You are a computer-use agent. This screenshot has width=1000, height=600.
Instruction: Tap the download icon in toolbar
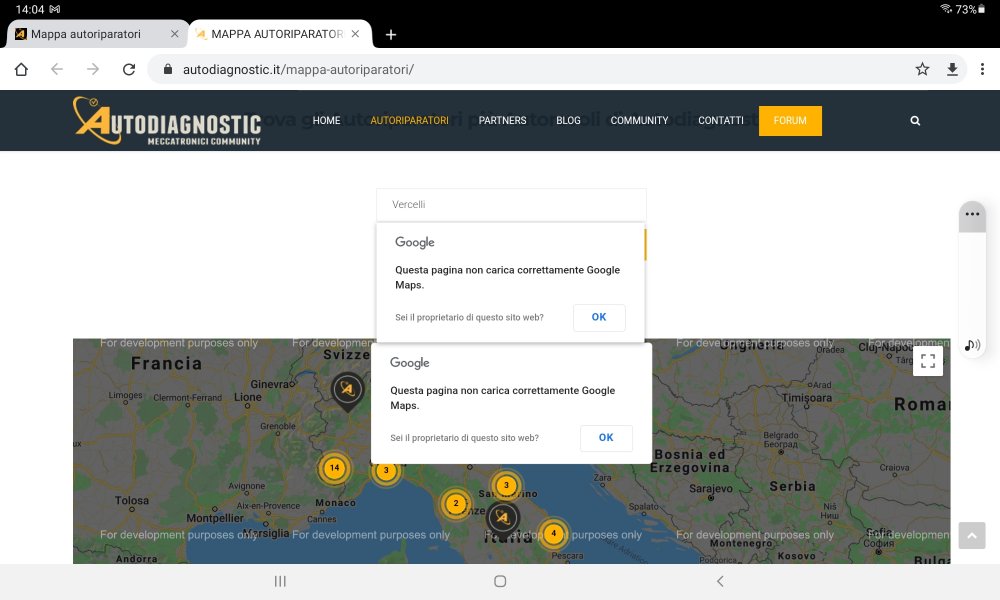(952, 69)
